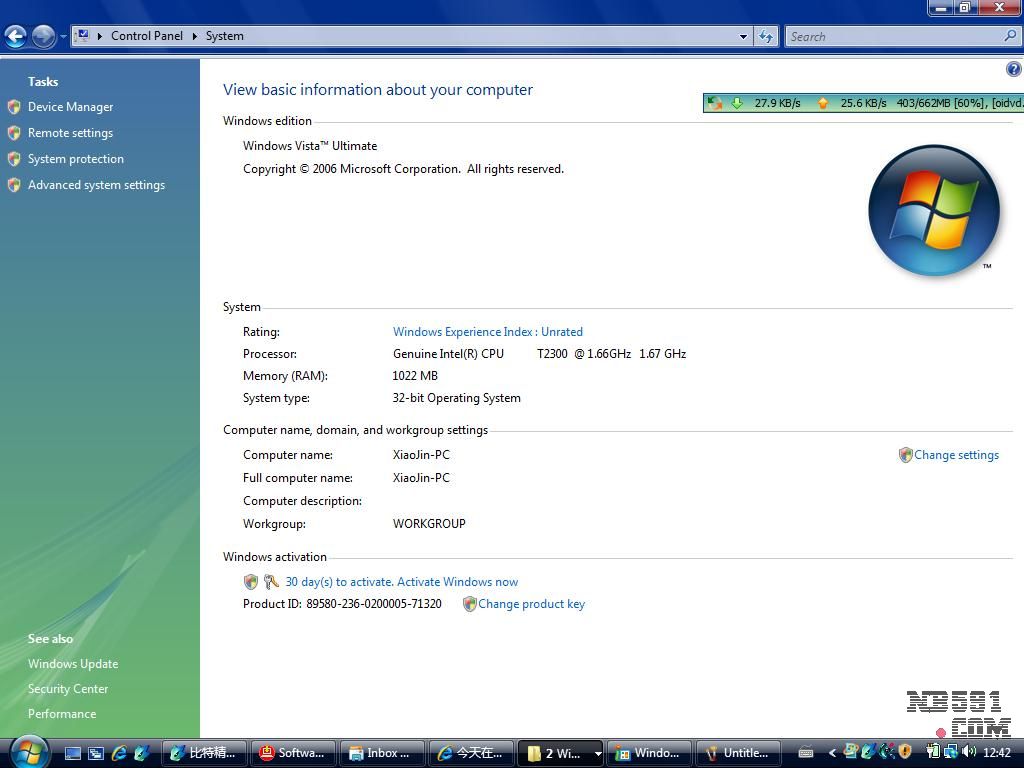This screenshot has width=1024, height=768.
Task: Click the Refresh button beside address bar
Action: tap(766, 36)
